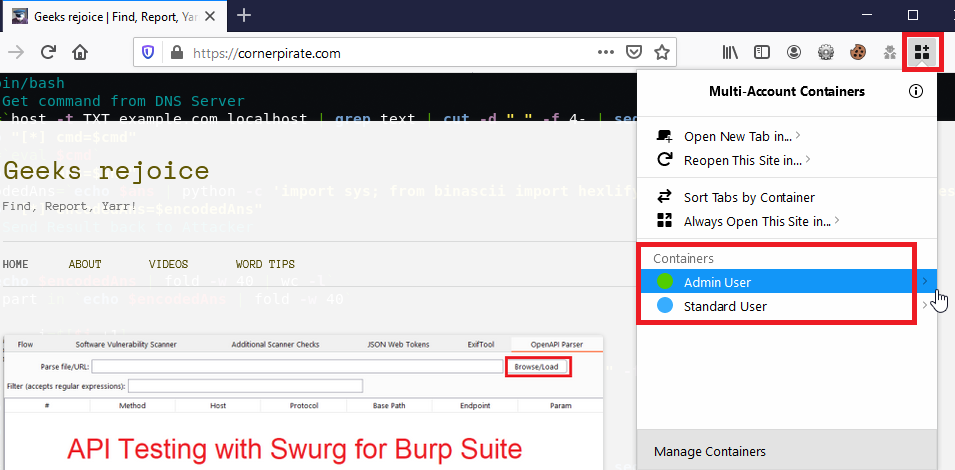Image resolution: width=955 pixels, height=470 pixels.
Task: Choose the Standard User container
Action: (x=725, y=306)
